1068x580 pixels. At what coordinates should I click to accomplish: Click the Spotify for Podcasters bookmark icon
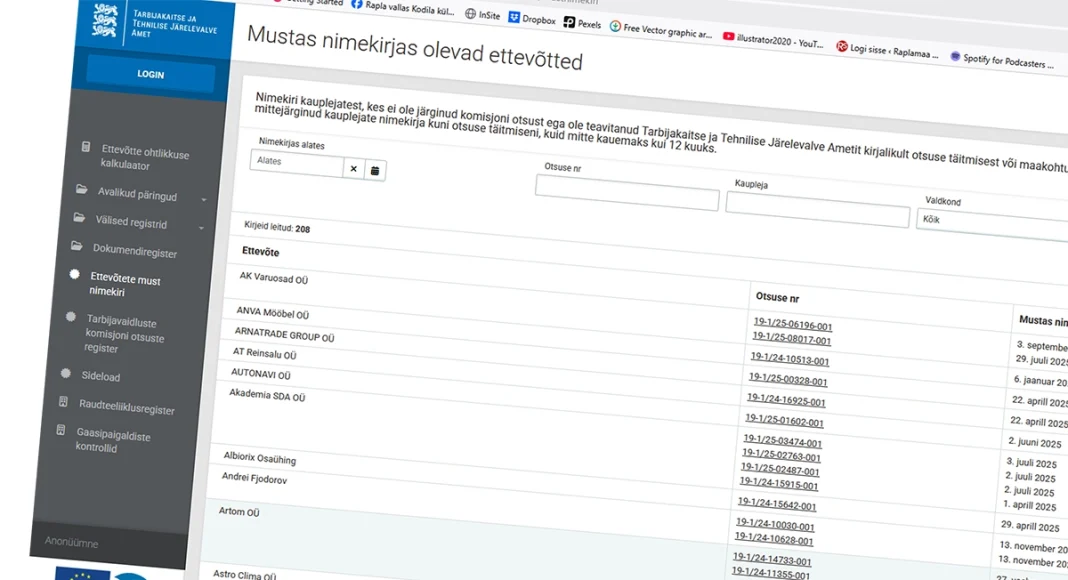[955, 57]
